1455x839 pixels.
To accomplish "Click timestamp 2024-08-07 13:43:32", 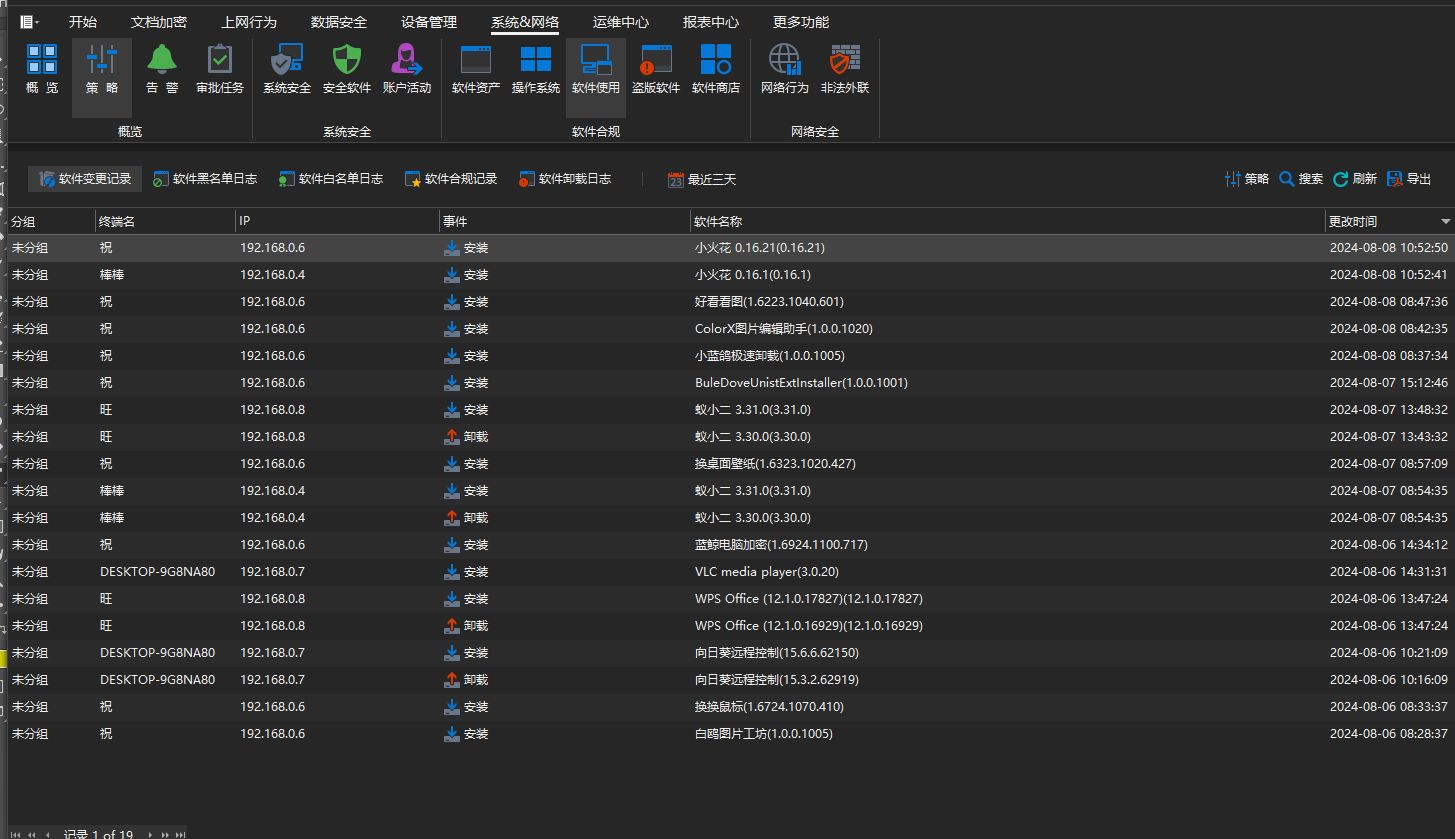I will [1388, 437].
